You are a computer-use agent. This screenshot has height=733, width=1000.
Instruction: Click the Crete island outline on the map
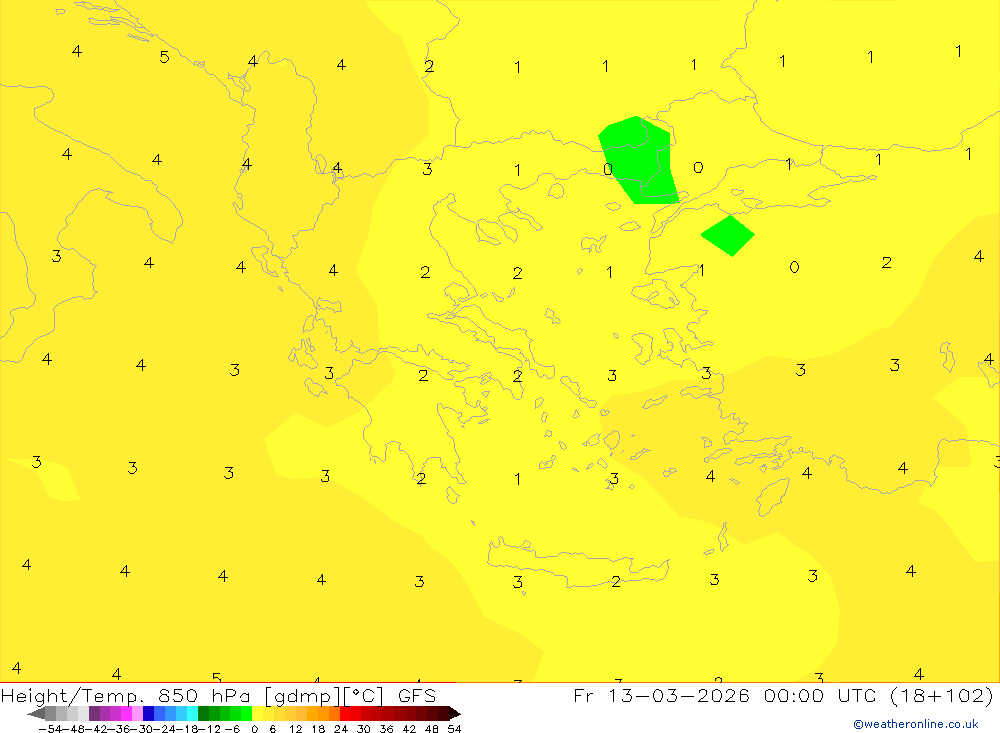tap(578, 561)
